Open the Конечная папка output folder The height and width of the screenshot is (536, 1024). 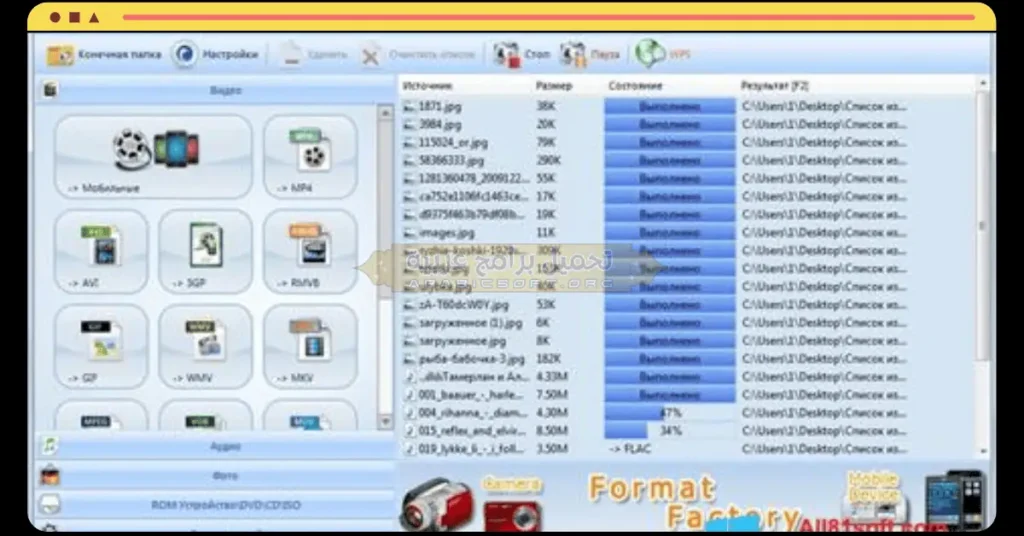pyautogui.click(x=103, y=55)
